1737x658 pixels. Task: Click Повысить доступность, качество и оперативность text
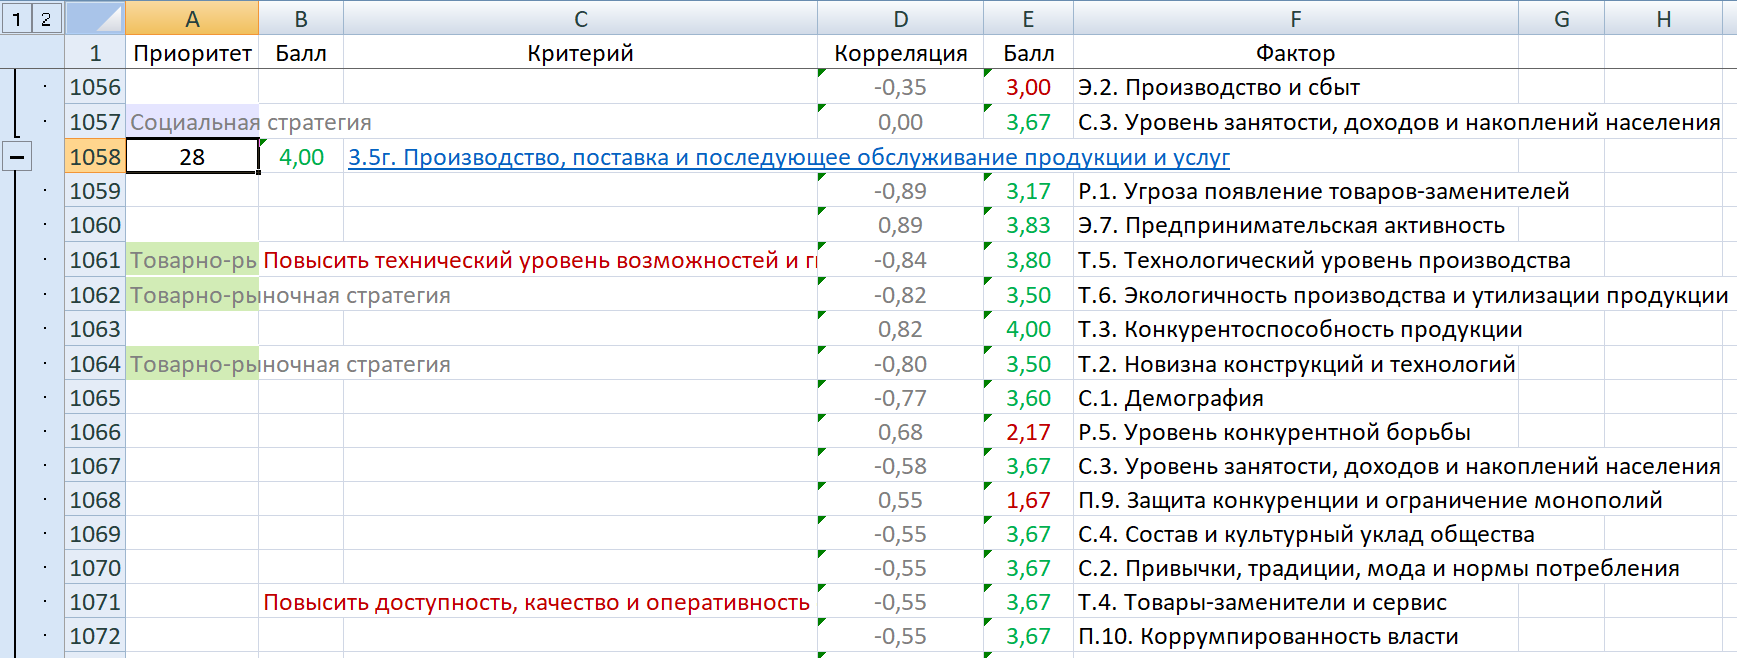pyautogui.click(x=536, y=602)
